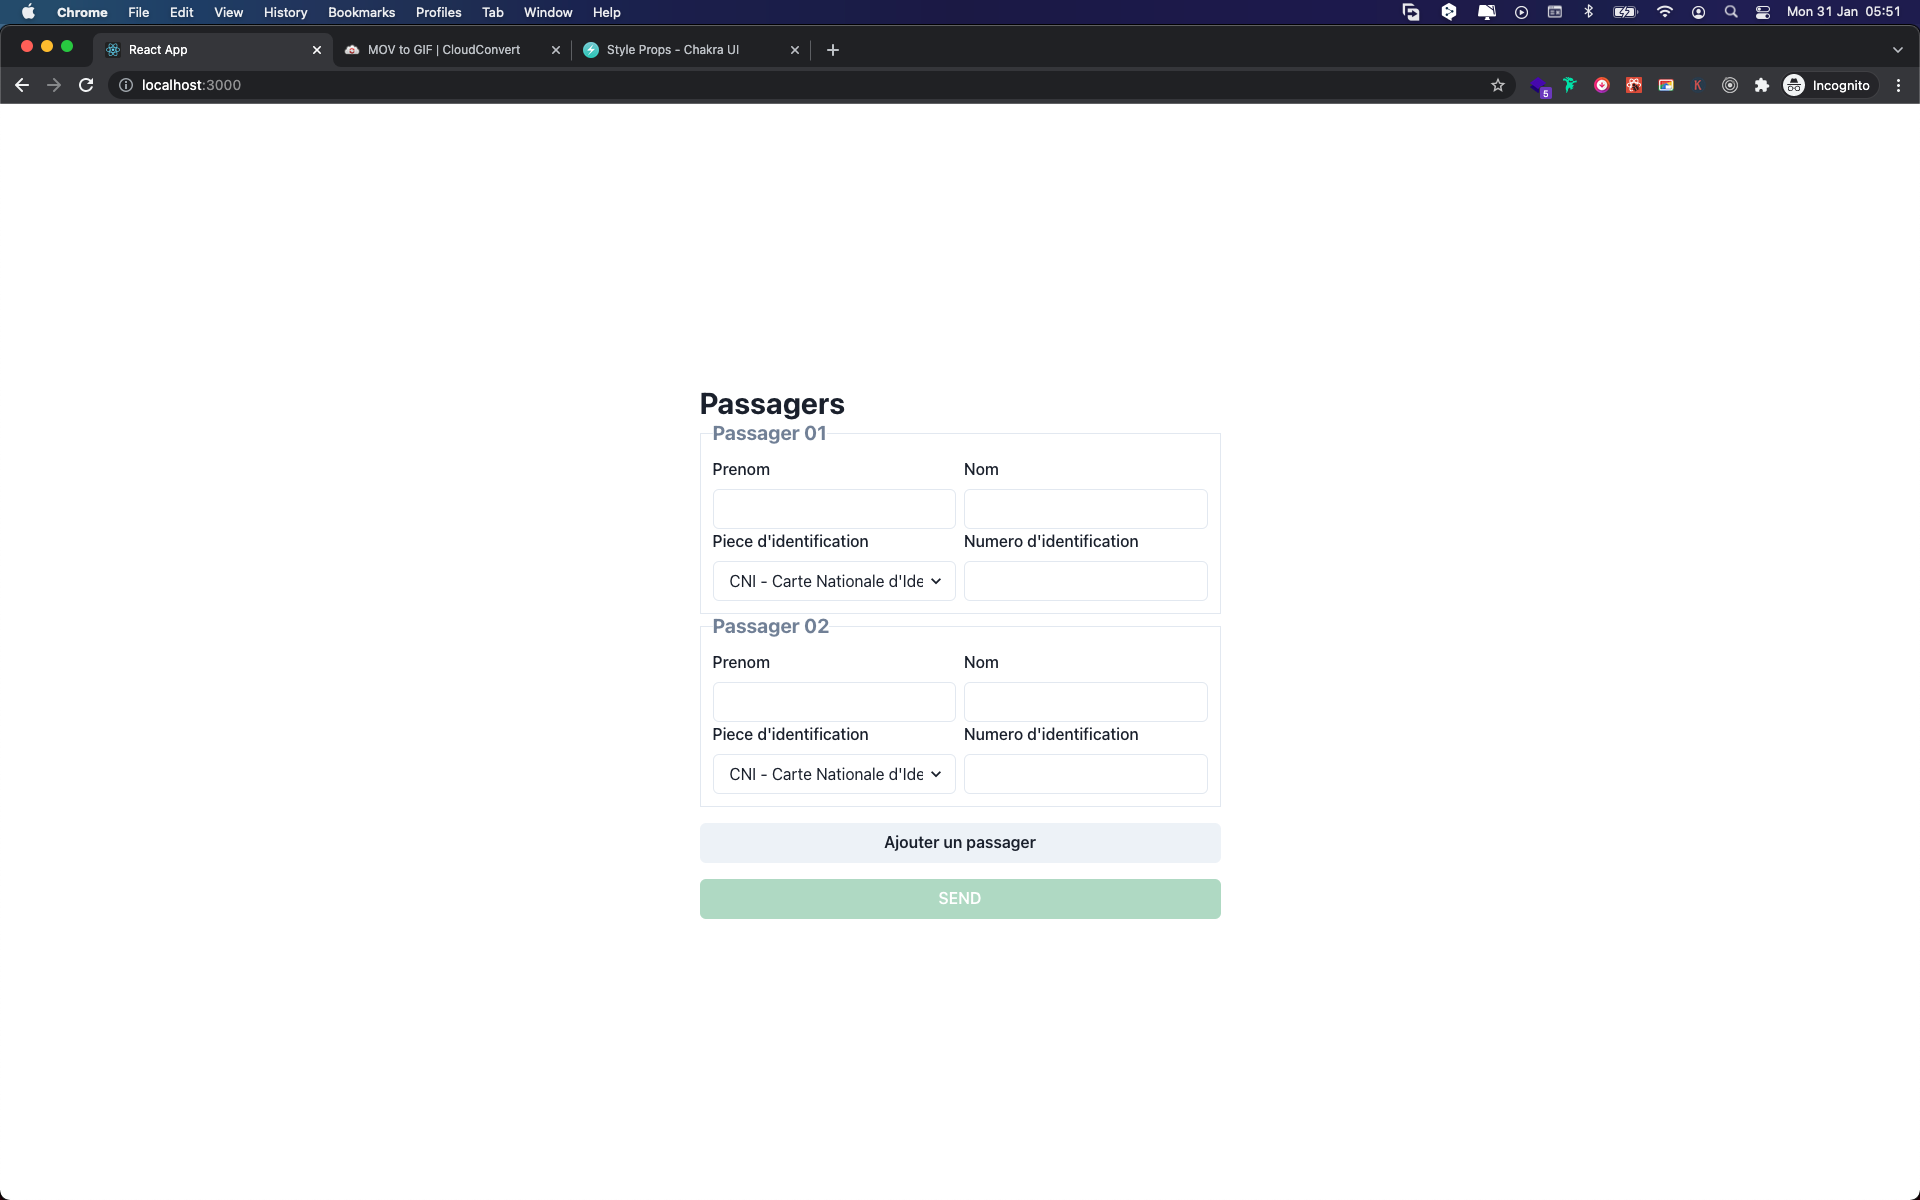Click the Ajouter un passager button
Image resolution: width=1920 pixels, height=1200 pixels.
click(x=959, y=842)
